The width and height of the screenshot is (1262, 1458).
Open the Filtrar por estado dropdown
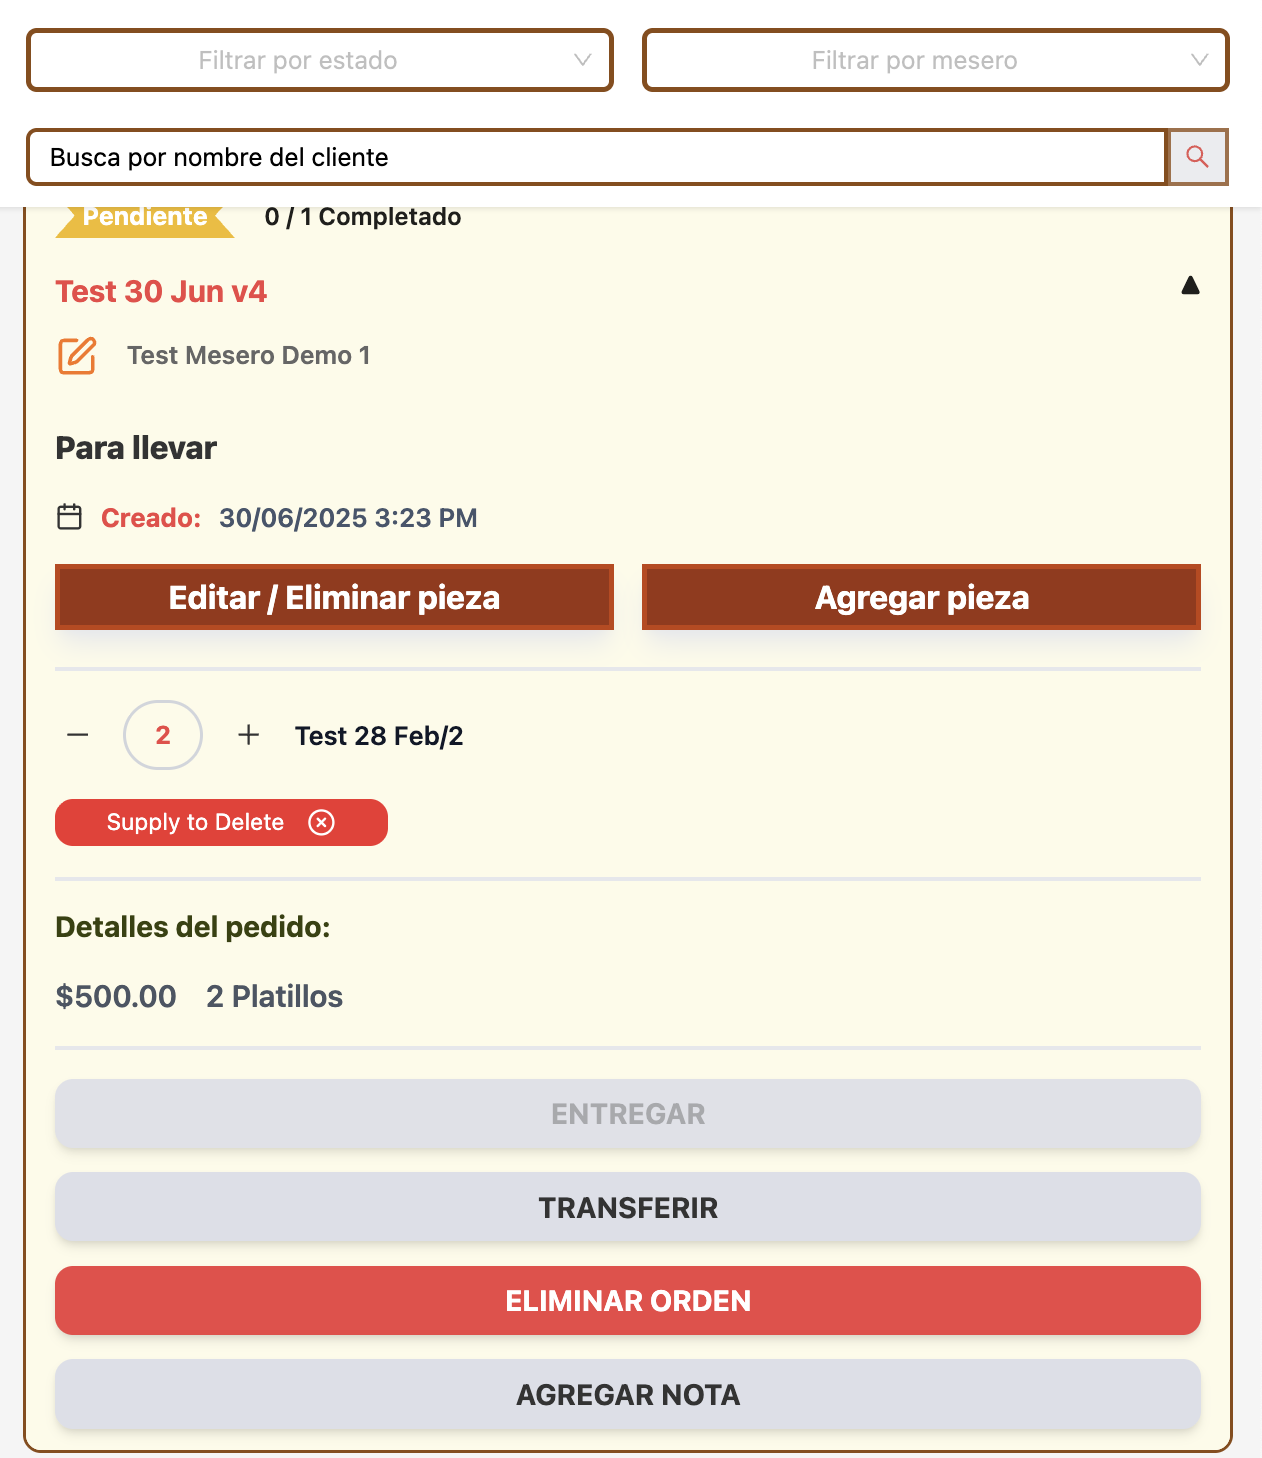pyautogui.click(x=320, y=61)
